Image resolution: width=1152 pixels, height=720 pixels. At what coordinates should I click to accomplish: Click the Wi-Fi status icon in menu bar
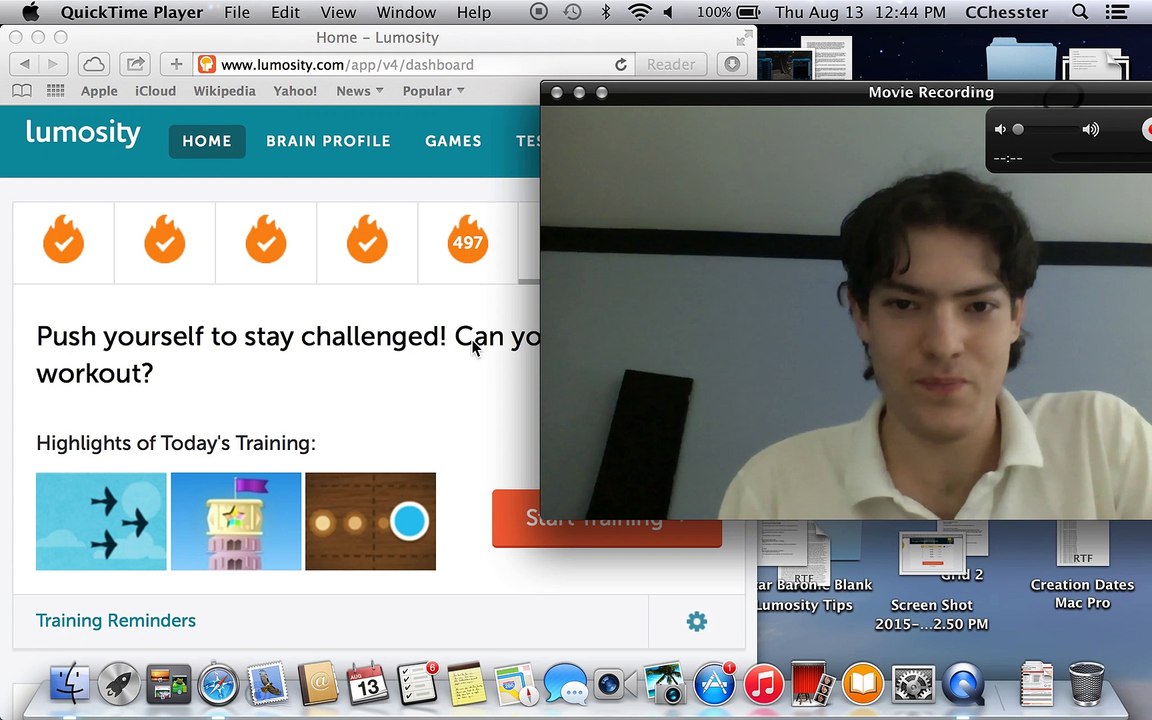click(x=640, y=12)
